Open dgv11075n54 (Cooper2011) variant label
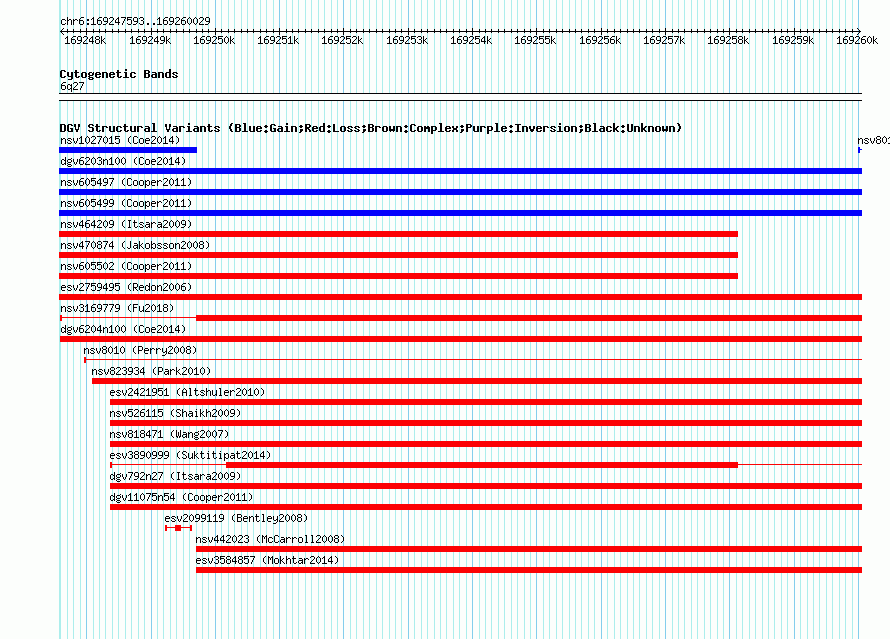Screen dimensions: 890x639 (181, 497)
